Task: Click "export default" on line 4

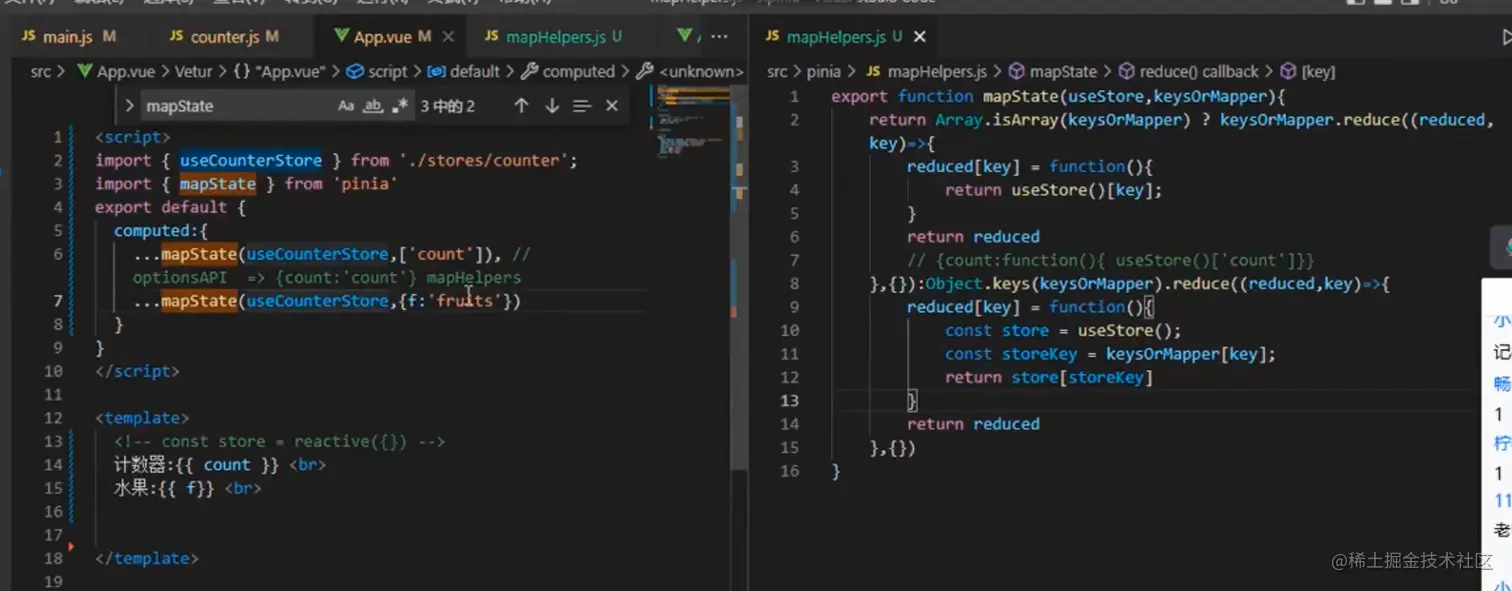Action: pos(161,207)
